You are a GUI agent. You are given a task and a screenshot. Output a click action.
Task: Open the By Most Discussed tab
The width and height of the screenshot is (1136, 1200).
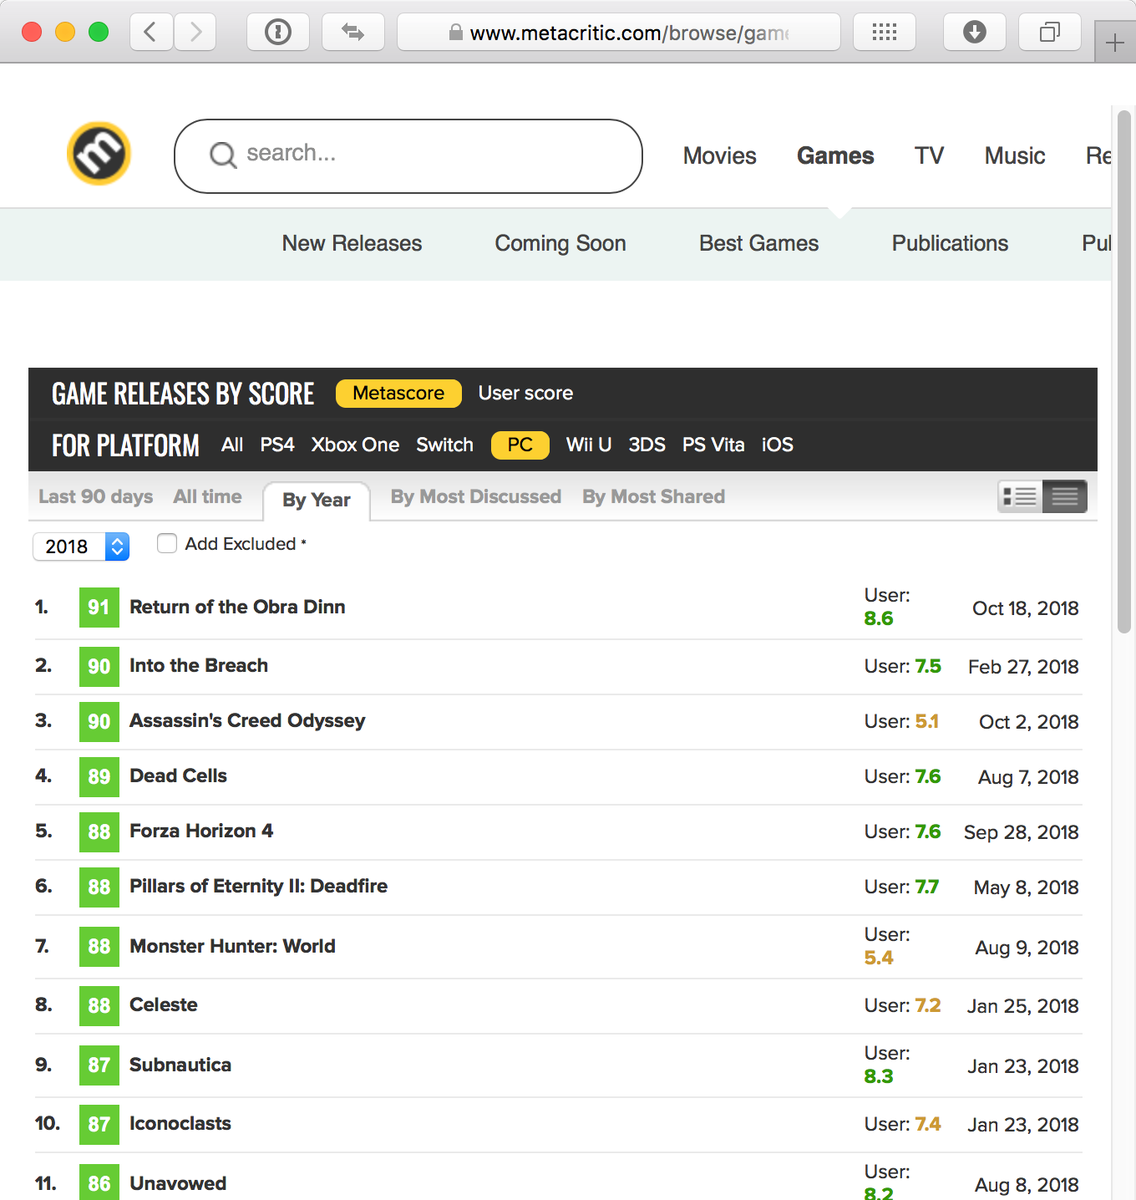click(476, 496)
